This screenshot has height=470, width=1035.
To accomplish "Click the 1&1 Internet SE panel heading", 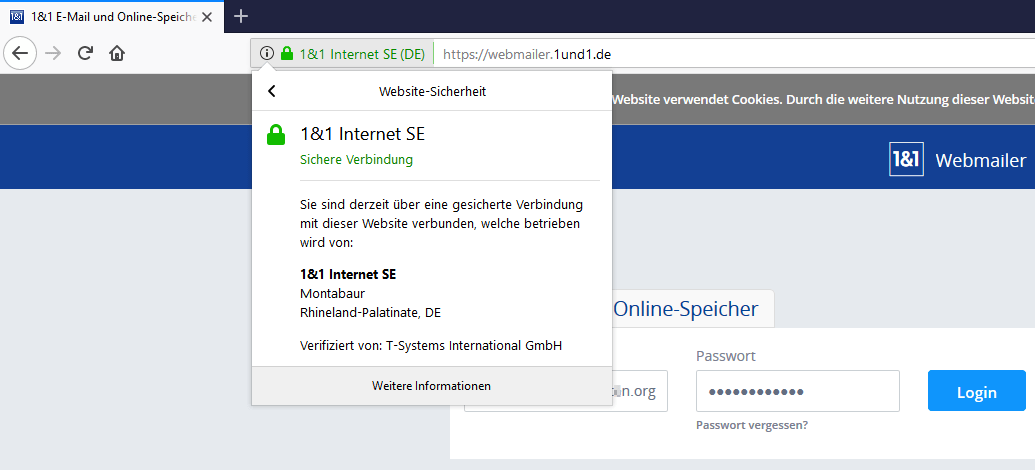I will [x=362, y=134].
